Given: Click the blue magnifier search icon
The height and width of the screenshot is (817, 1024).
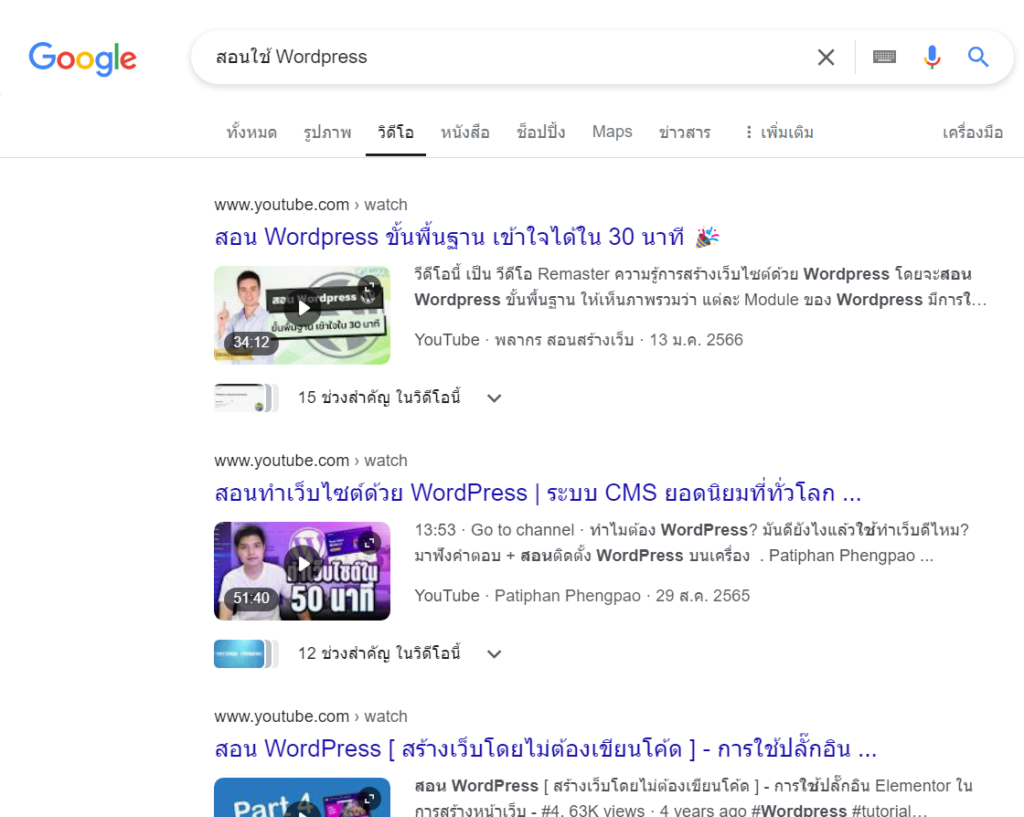Looking at the screenshot, I should [978, 58].
